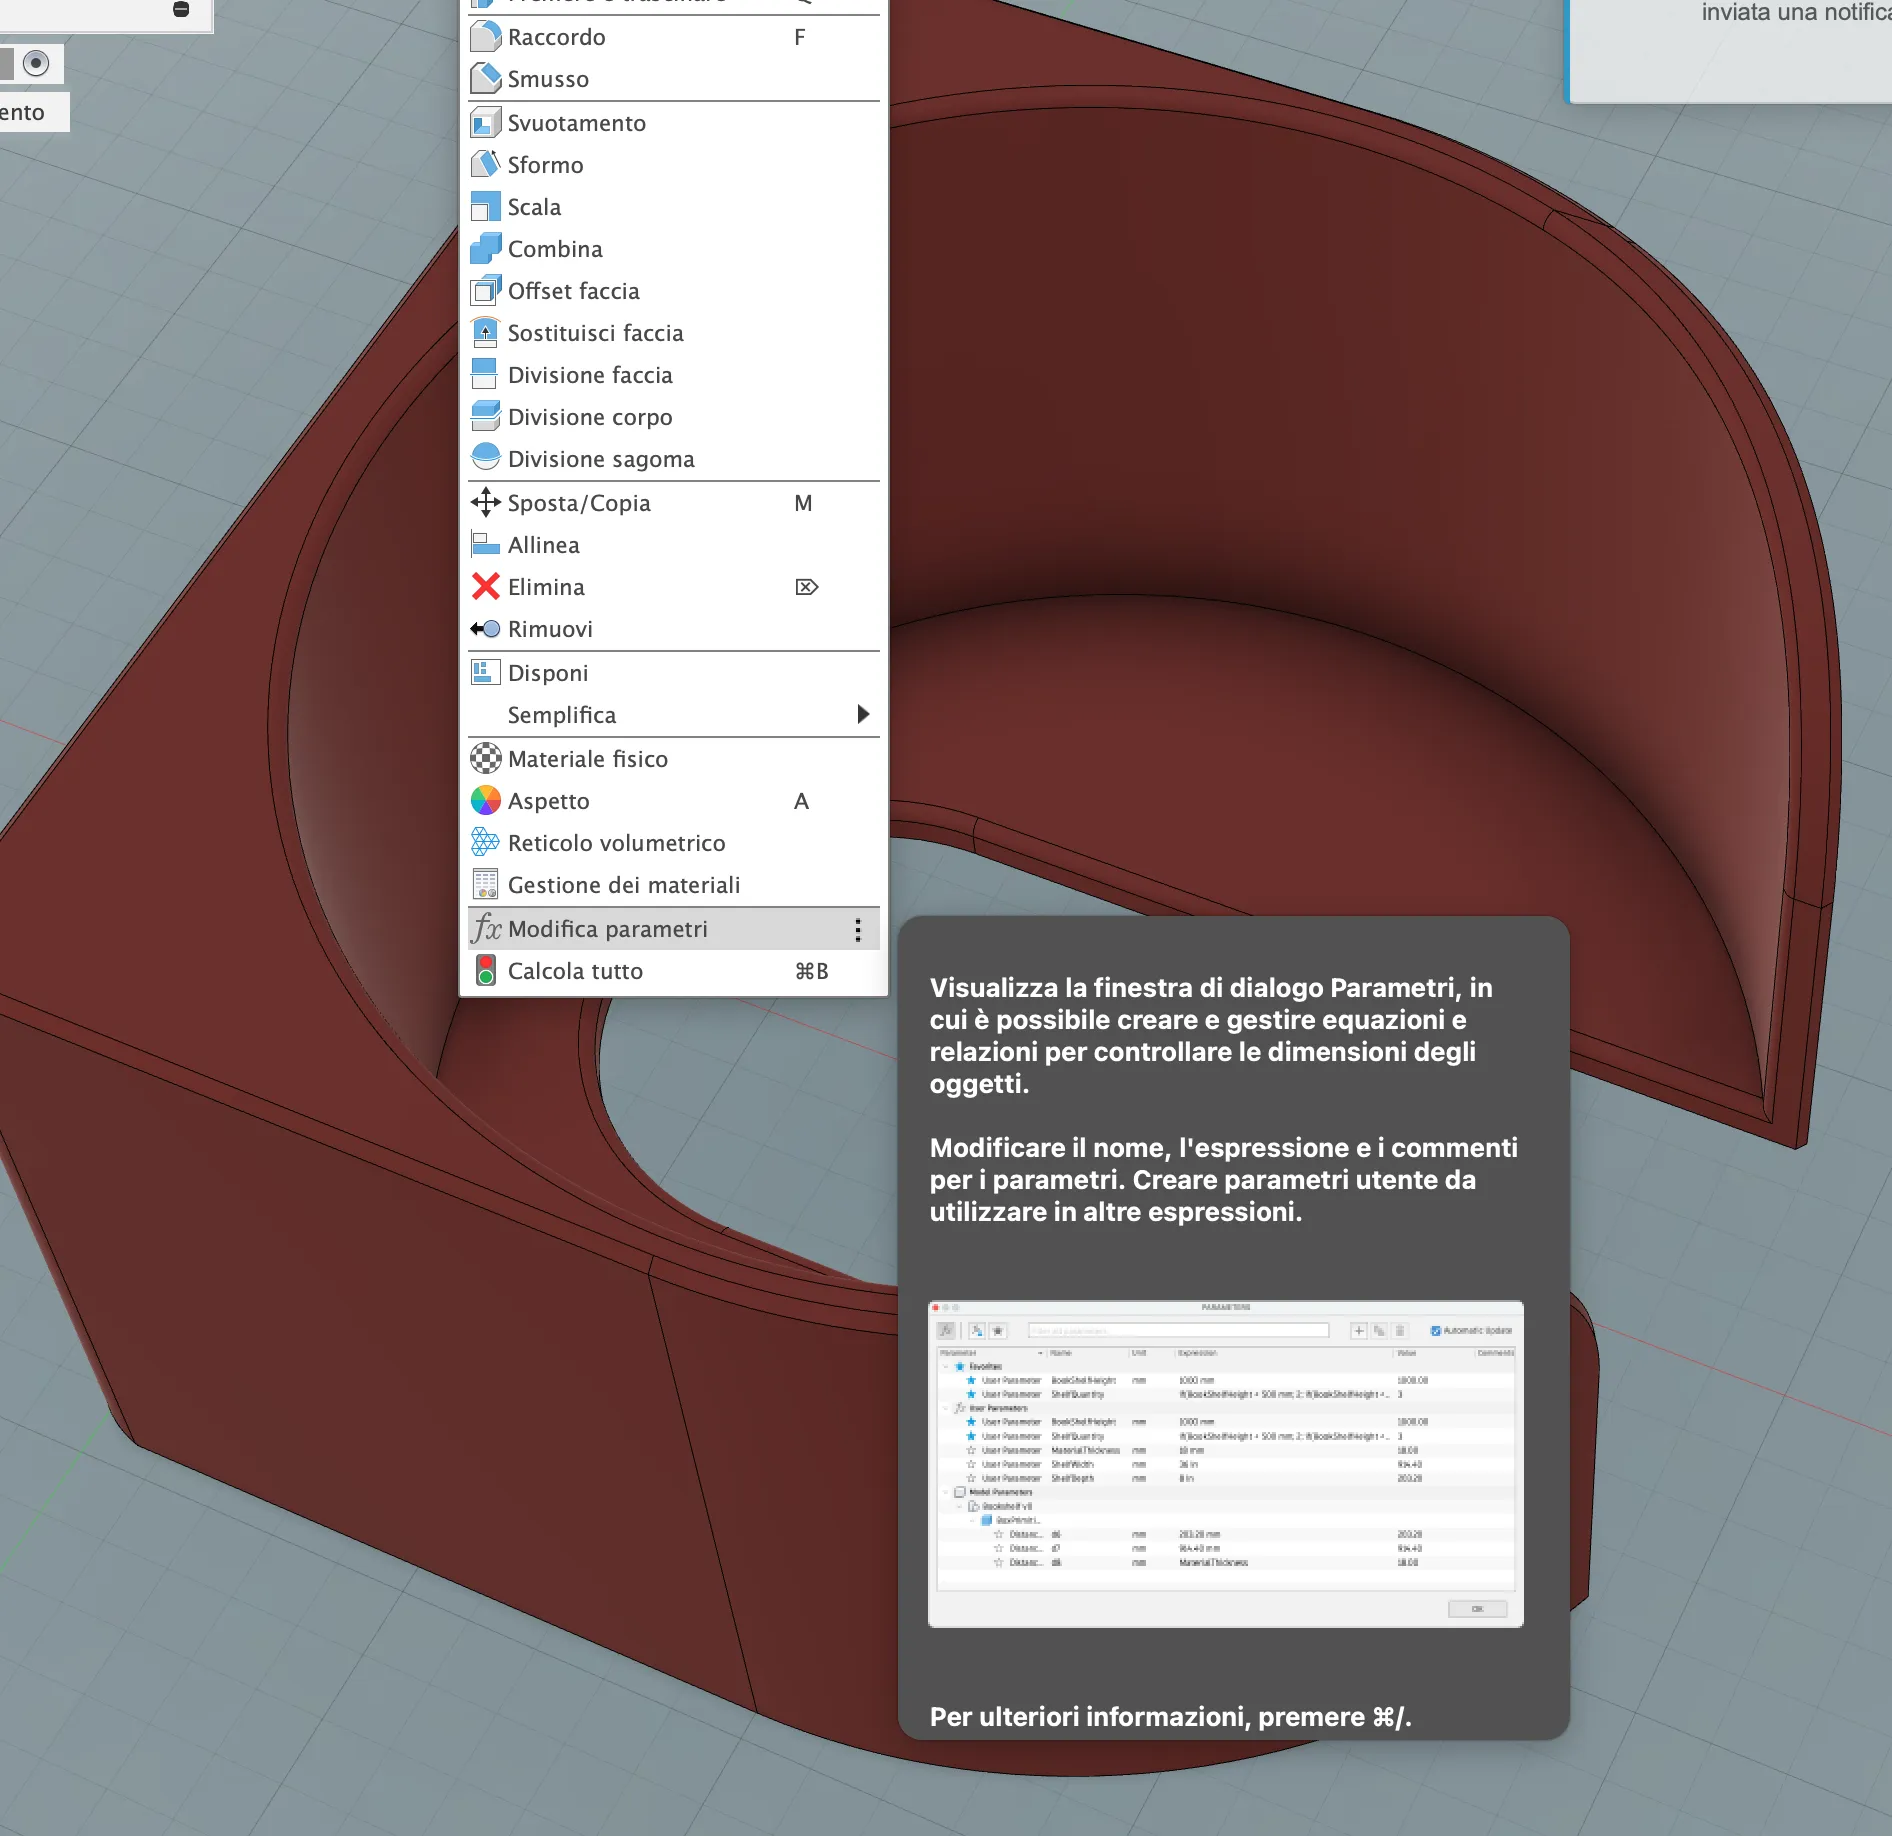Open Aspetto appearance menu item
Screen dimensions: 1892x1836
673,801
